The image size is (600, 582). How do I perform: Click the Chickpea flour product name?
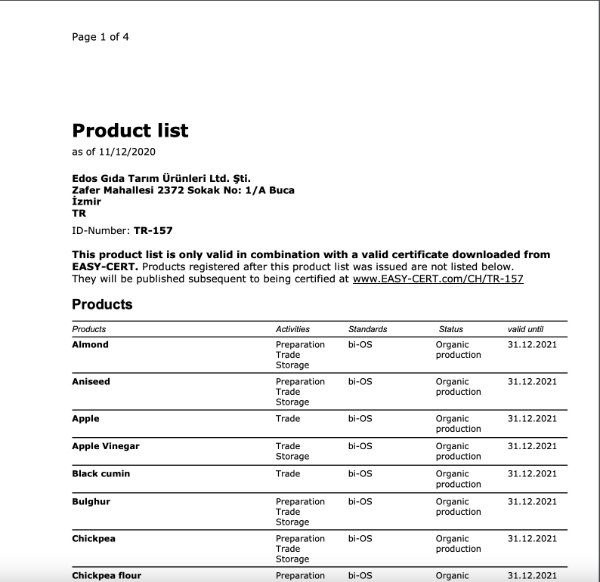[x=106, y=575]
